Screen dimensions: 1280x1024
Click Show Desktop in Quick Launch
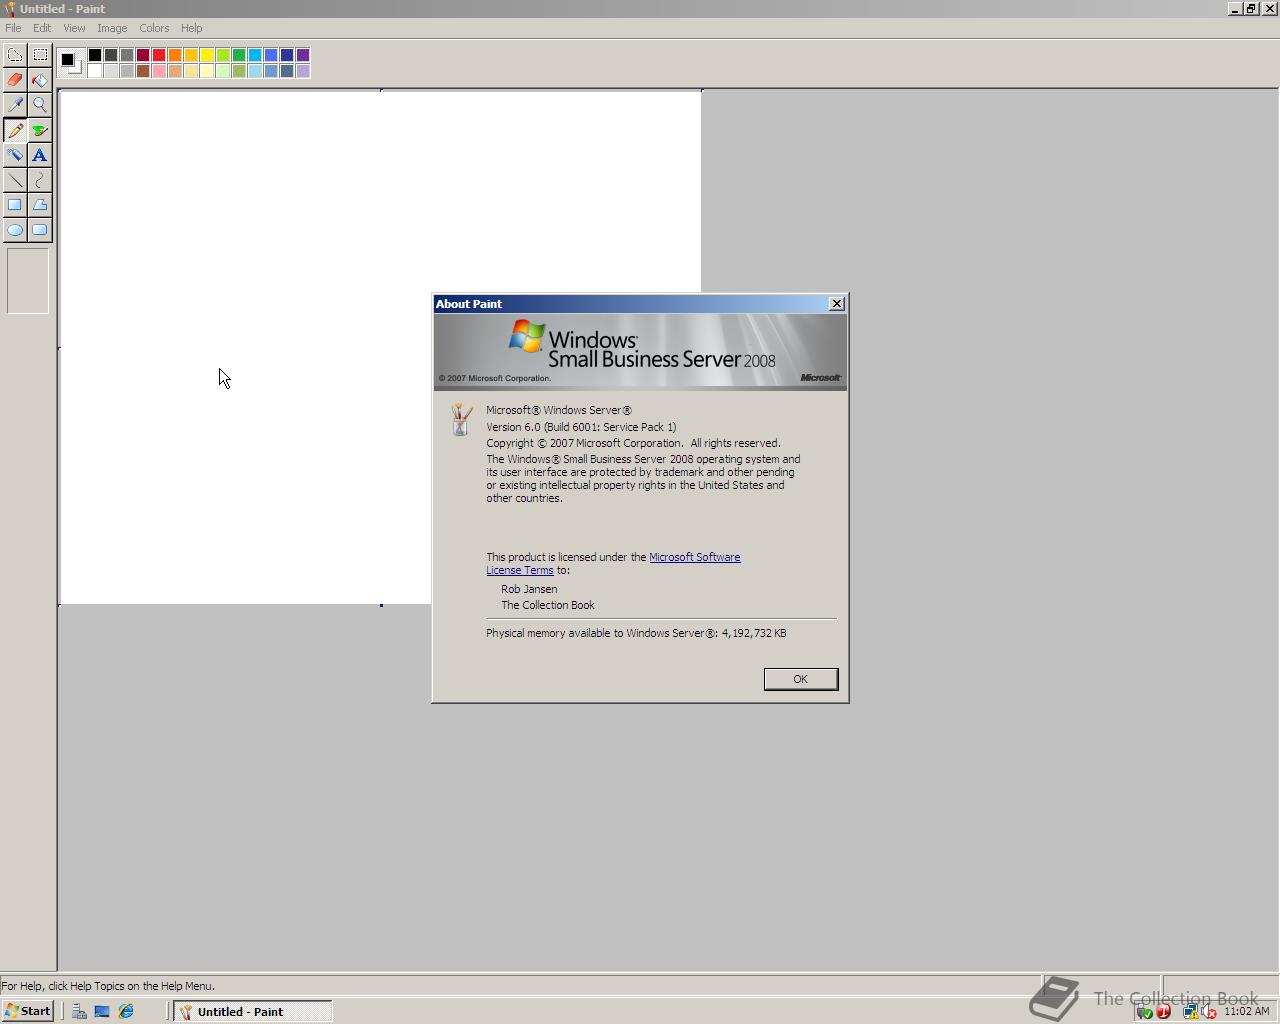(102, 1011)
